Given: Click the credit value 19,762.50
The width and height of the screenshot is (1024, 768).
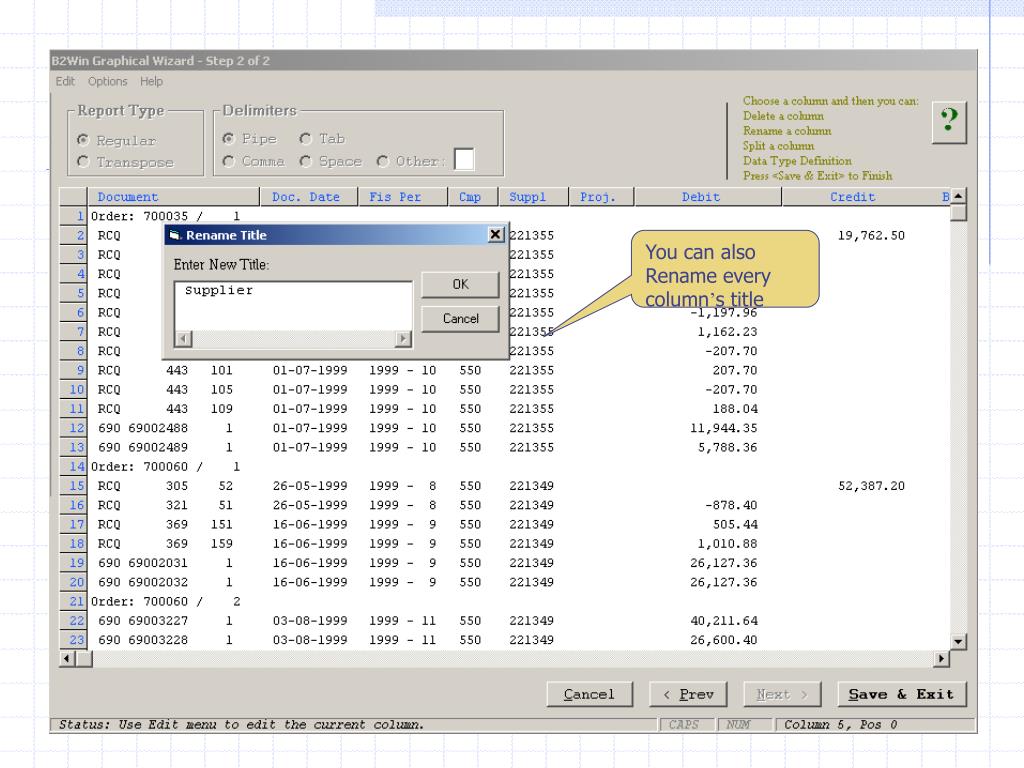Looking at the screenshot, I should 871,235.
